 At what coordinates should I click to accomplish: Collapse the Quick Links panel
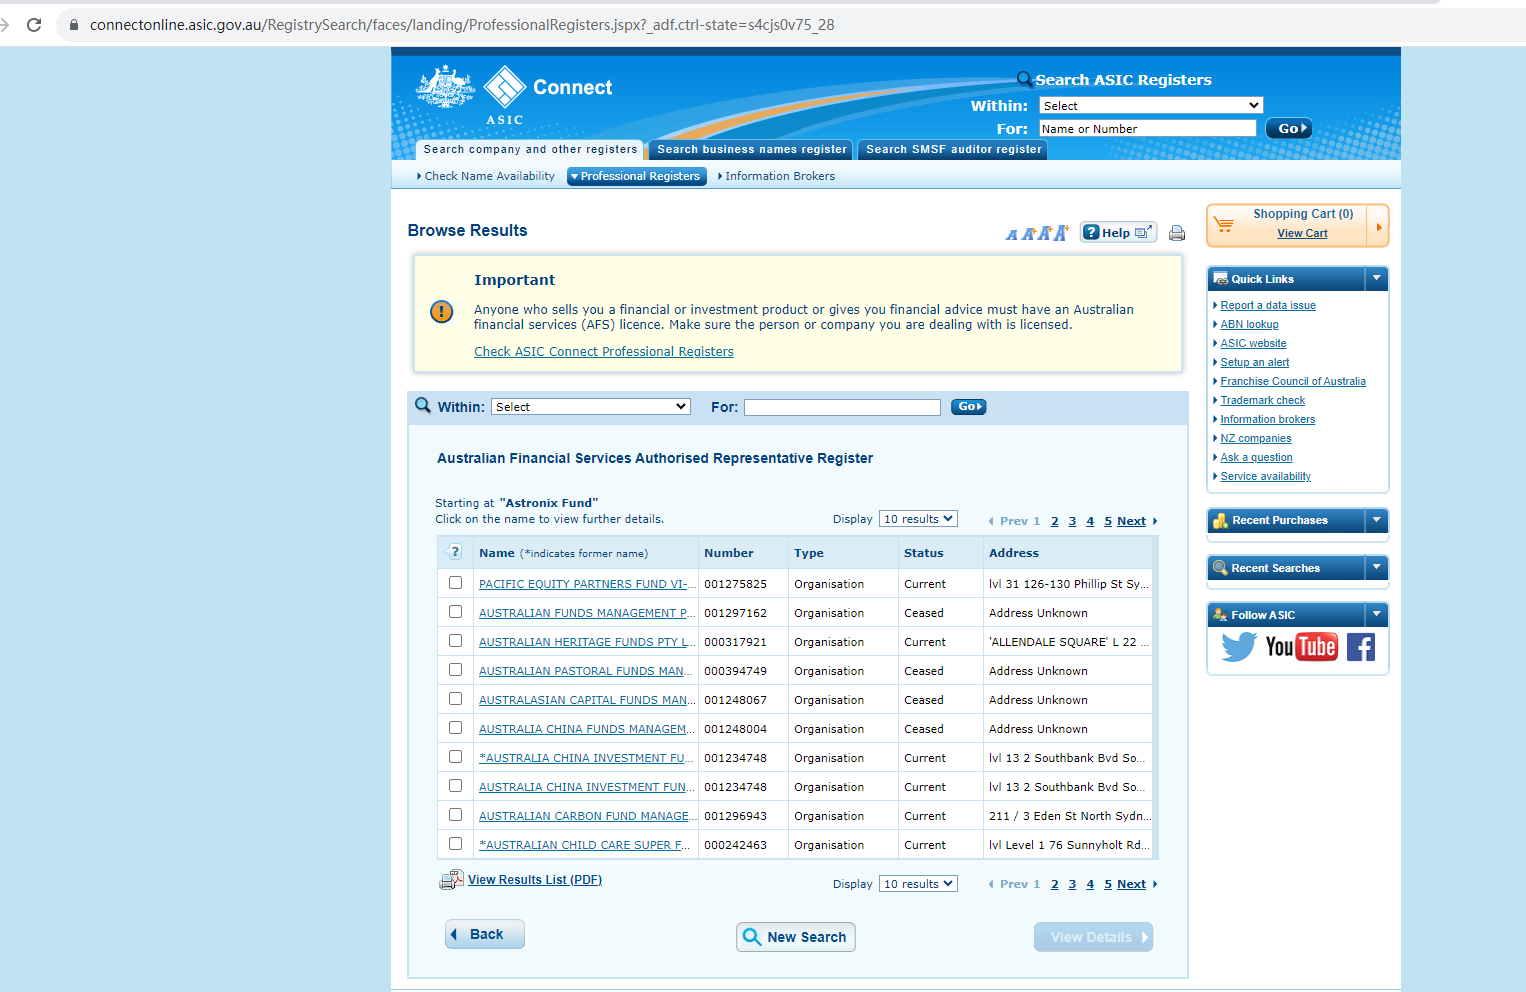coord(1377,279)
